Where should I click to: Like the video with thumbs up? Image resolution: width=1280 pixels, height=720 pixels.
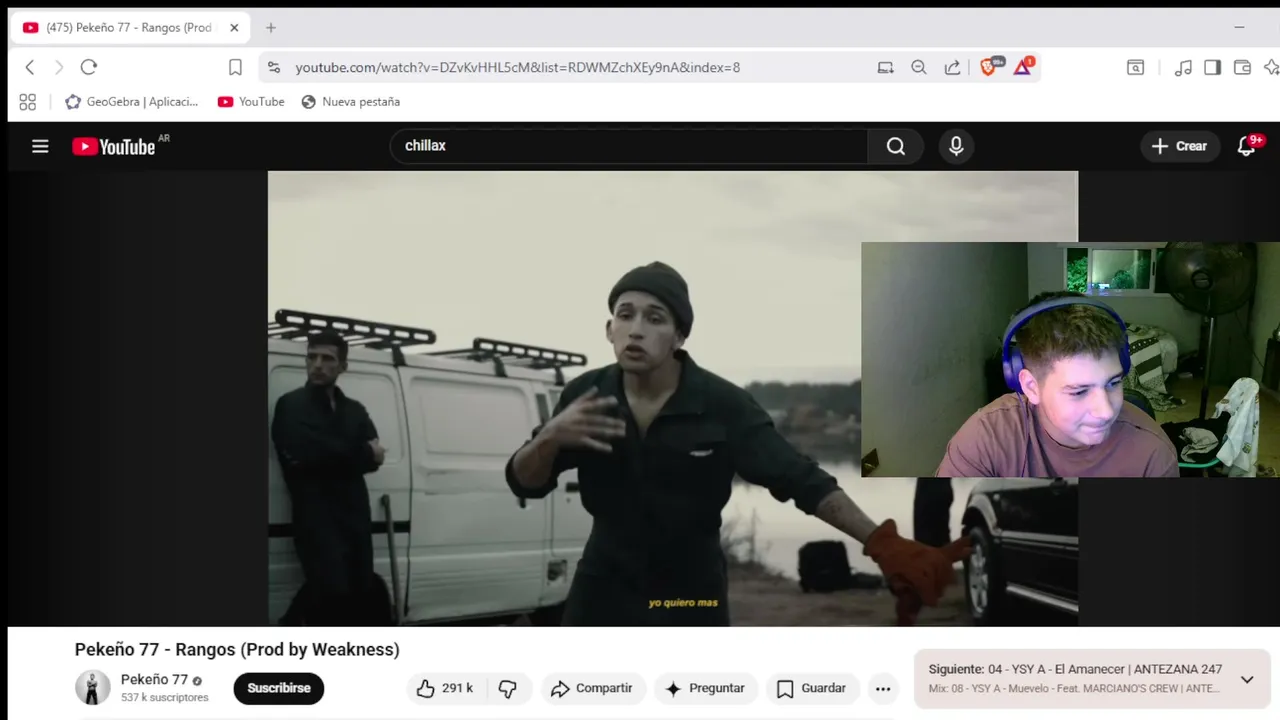tap(445, 688)
